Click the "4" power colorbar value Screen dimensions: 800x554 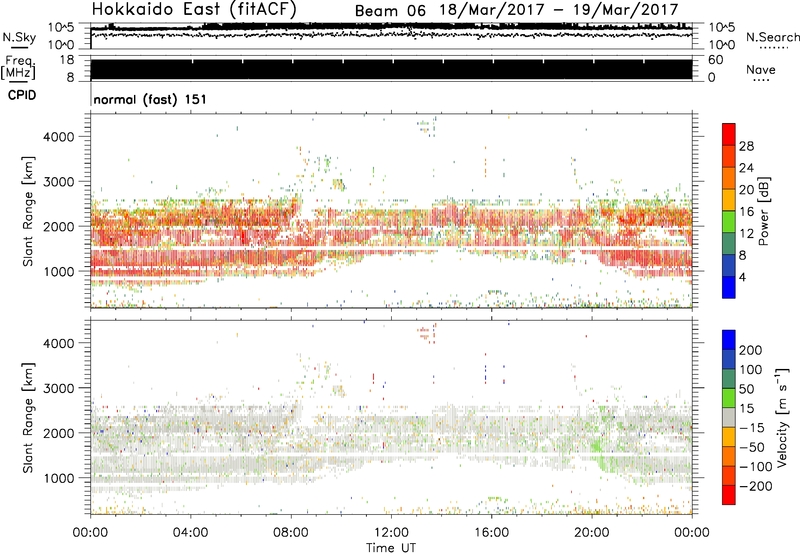tap(742, 277)
